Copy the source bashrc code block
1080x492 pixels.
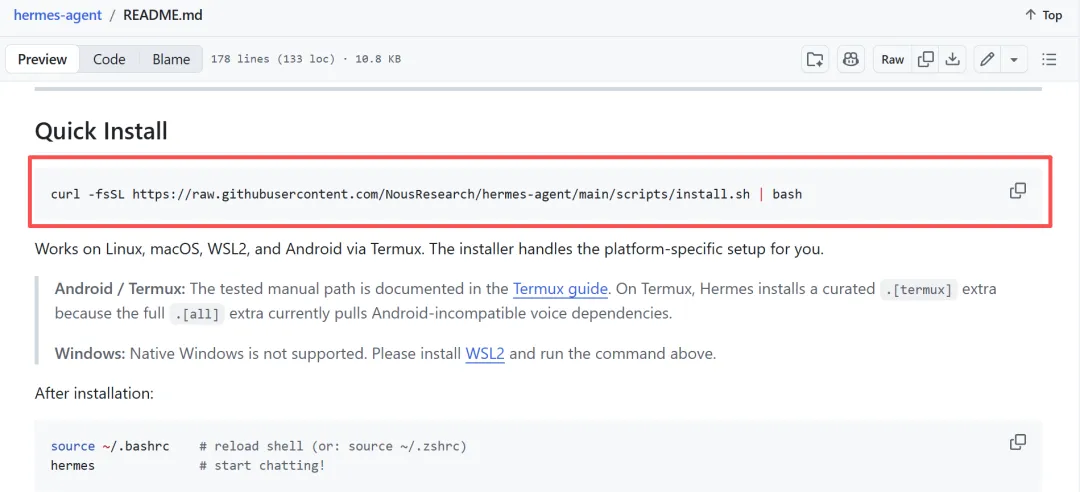[1018, 442]
